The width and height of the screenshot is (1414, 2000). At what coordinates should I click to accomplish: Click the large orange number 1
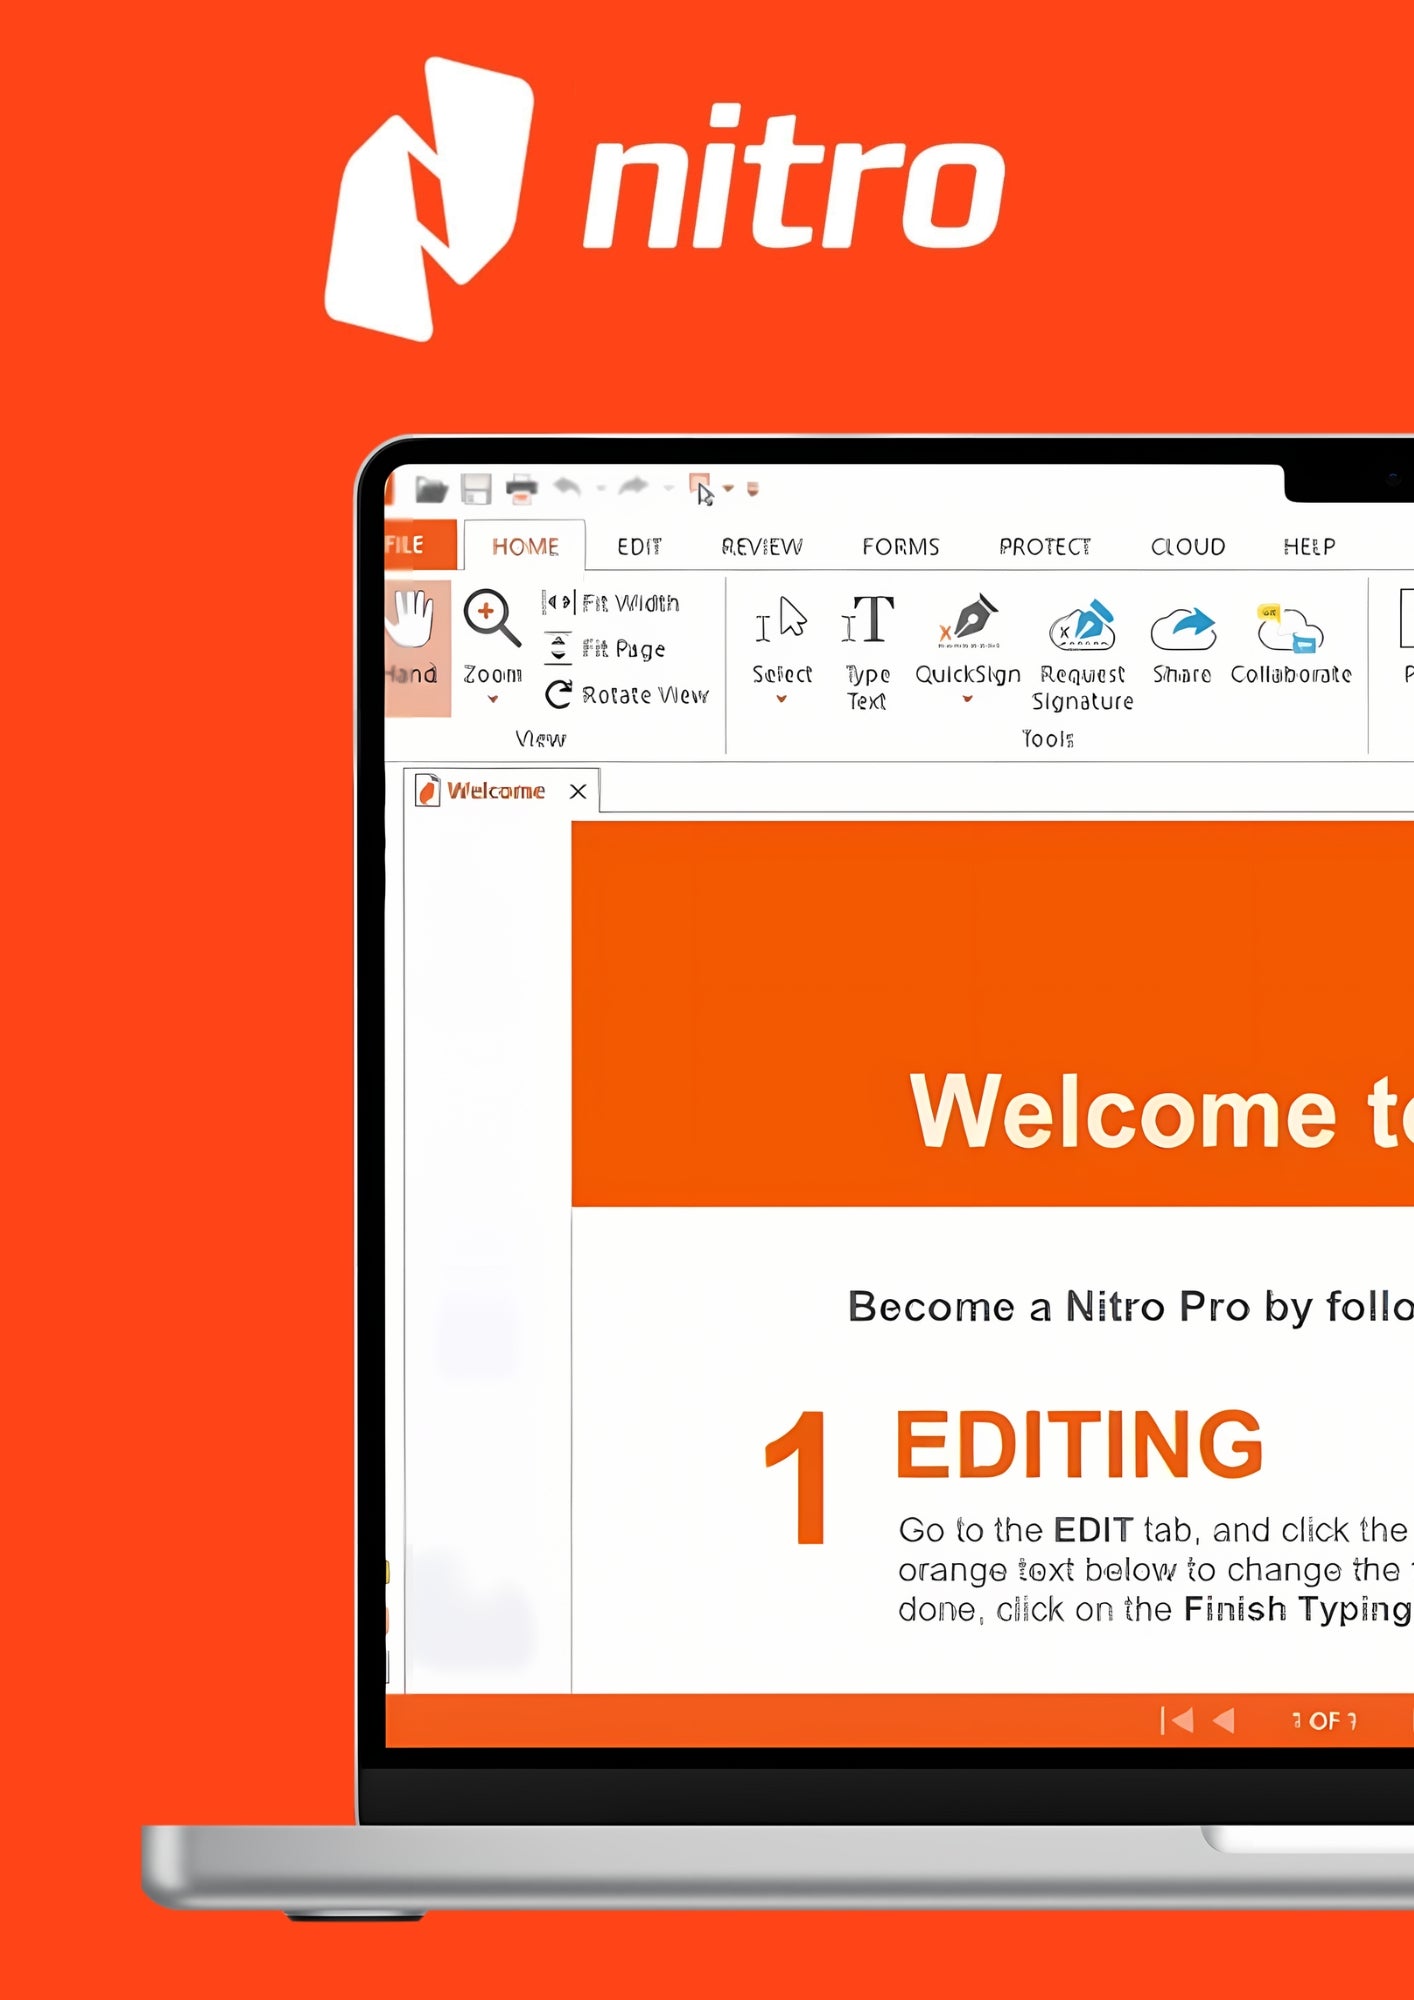click(x=797, y=1478)
